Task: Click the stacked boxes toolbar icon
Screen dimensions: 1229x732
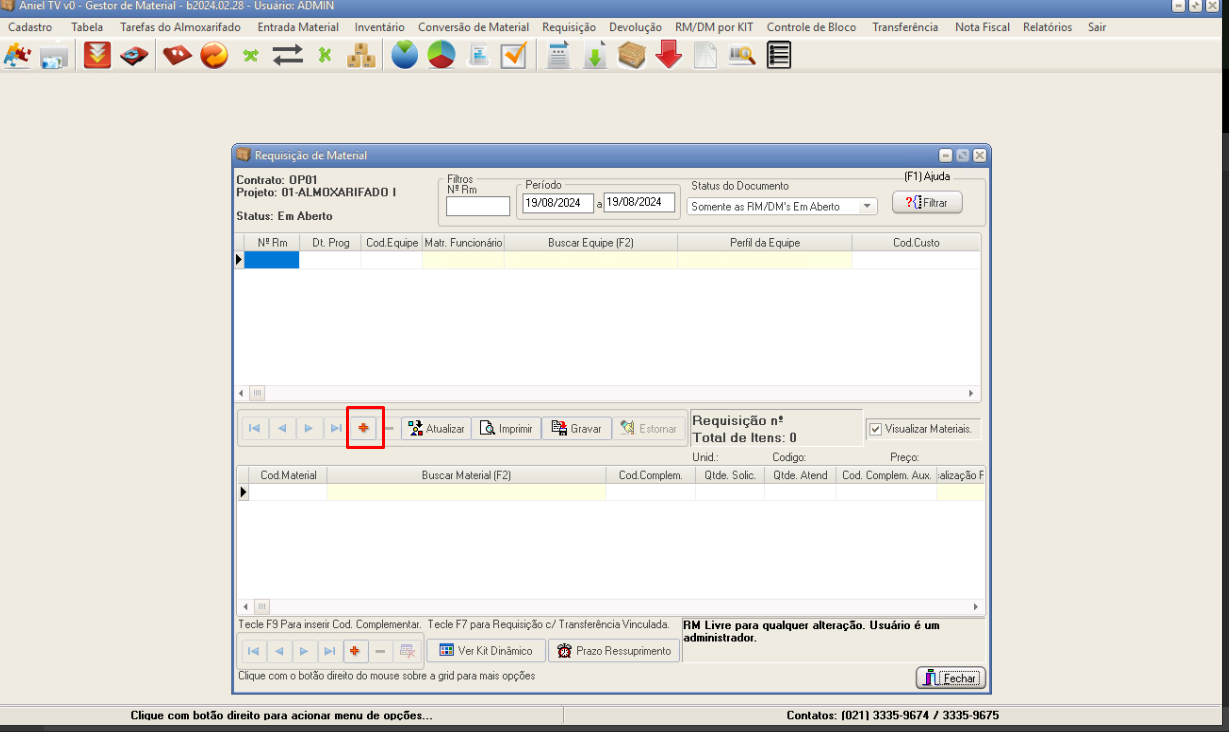Action: 361,56
